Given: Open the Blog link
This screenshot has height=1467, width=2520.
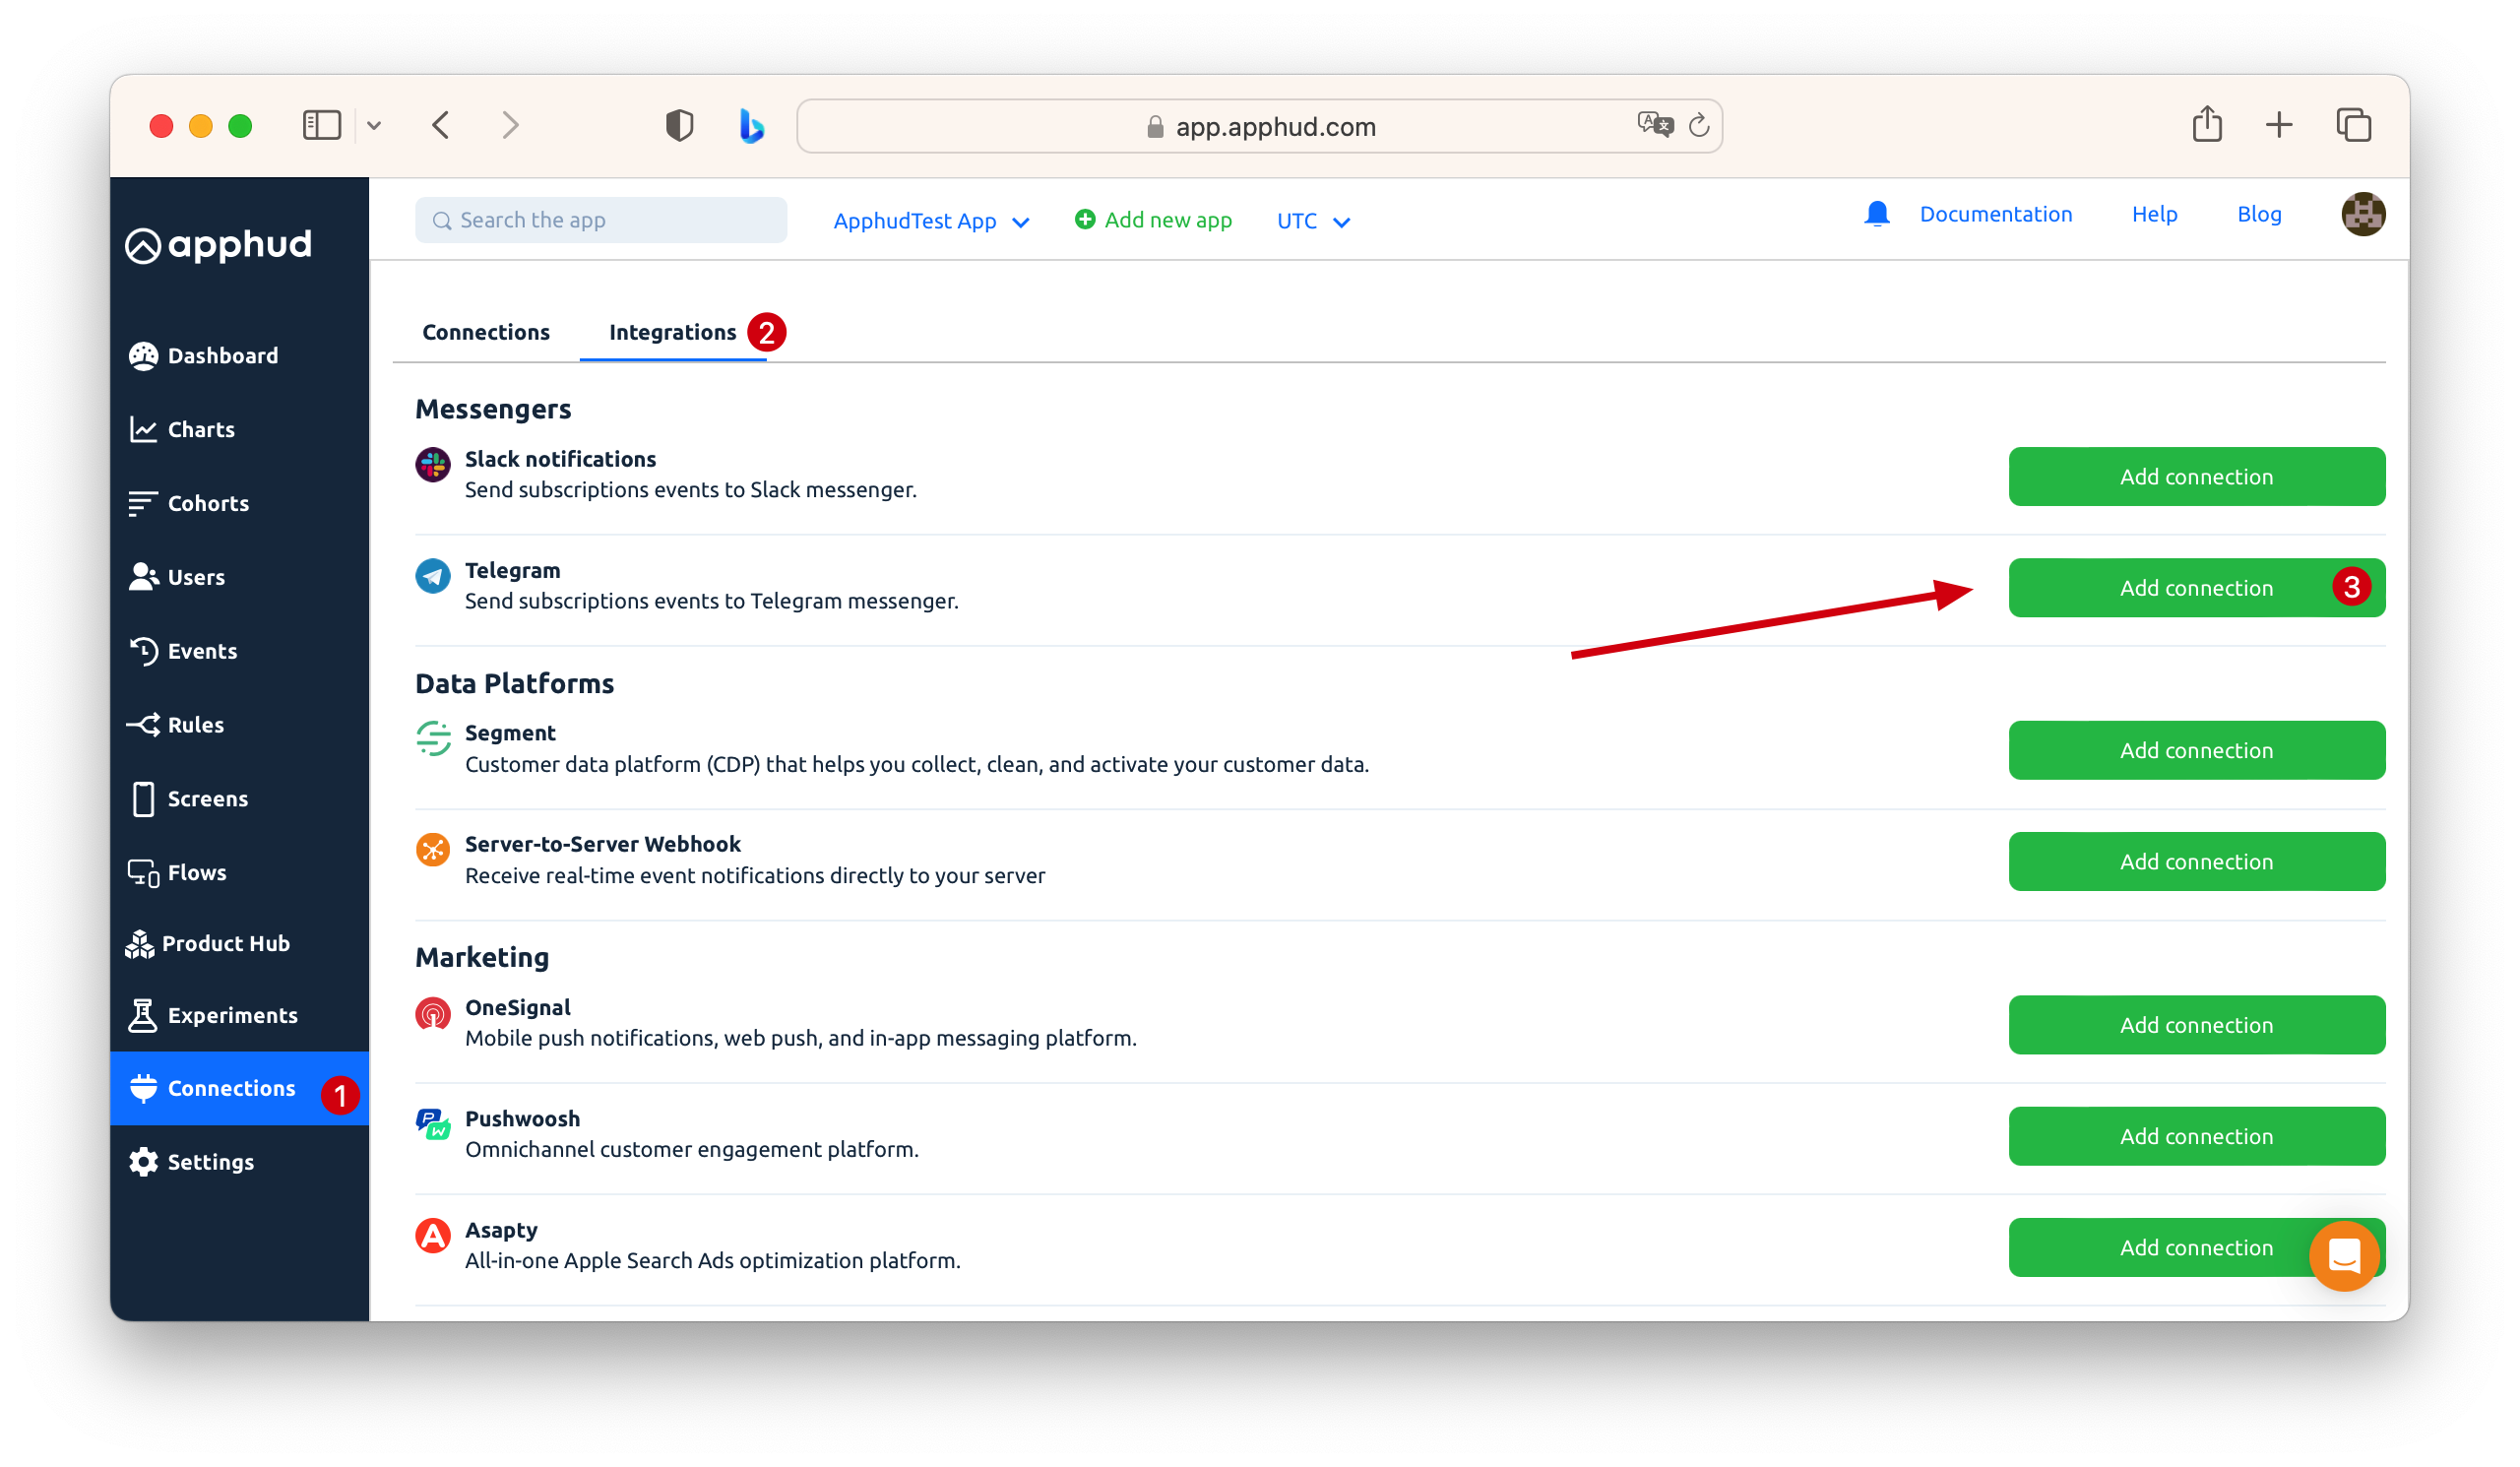Looking at the screenshot, I should pyautogui.click(x=2258, y=214).
